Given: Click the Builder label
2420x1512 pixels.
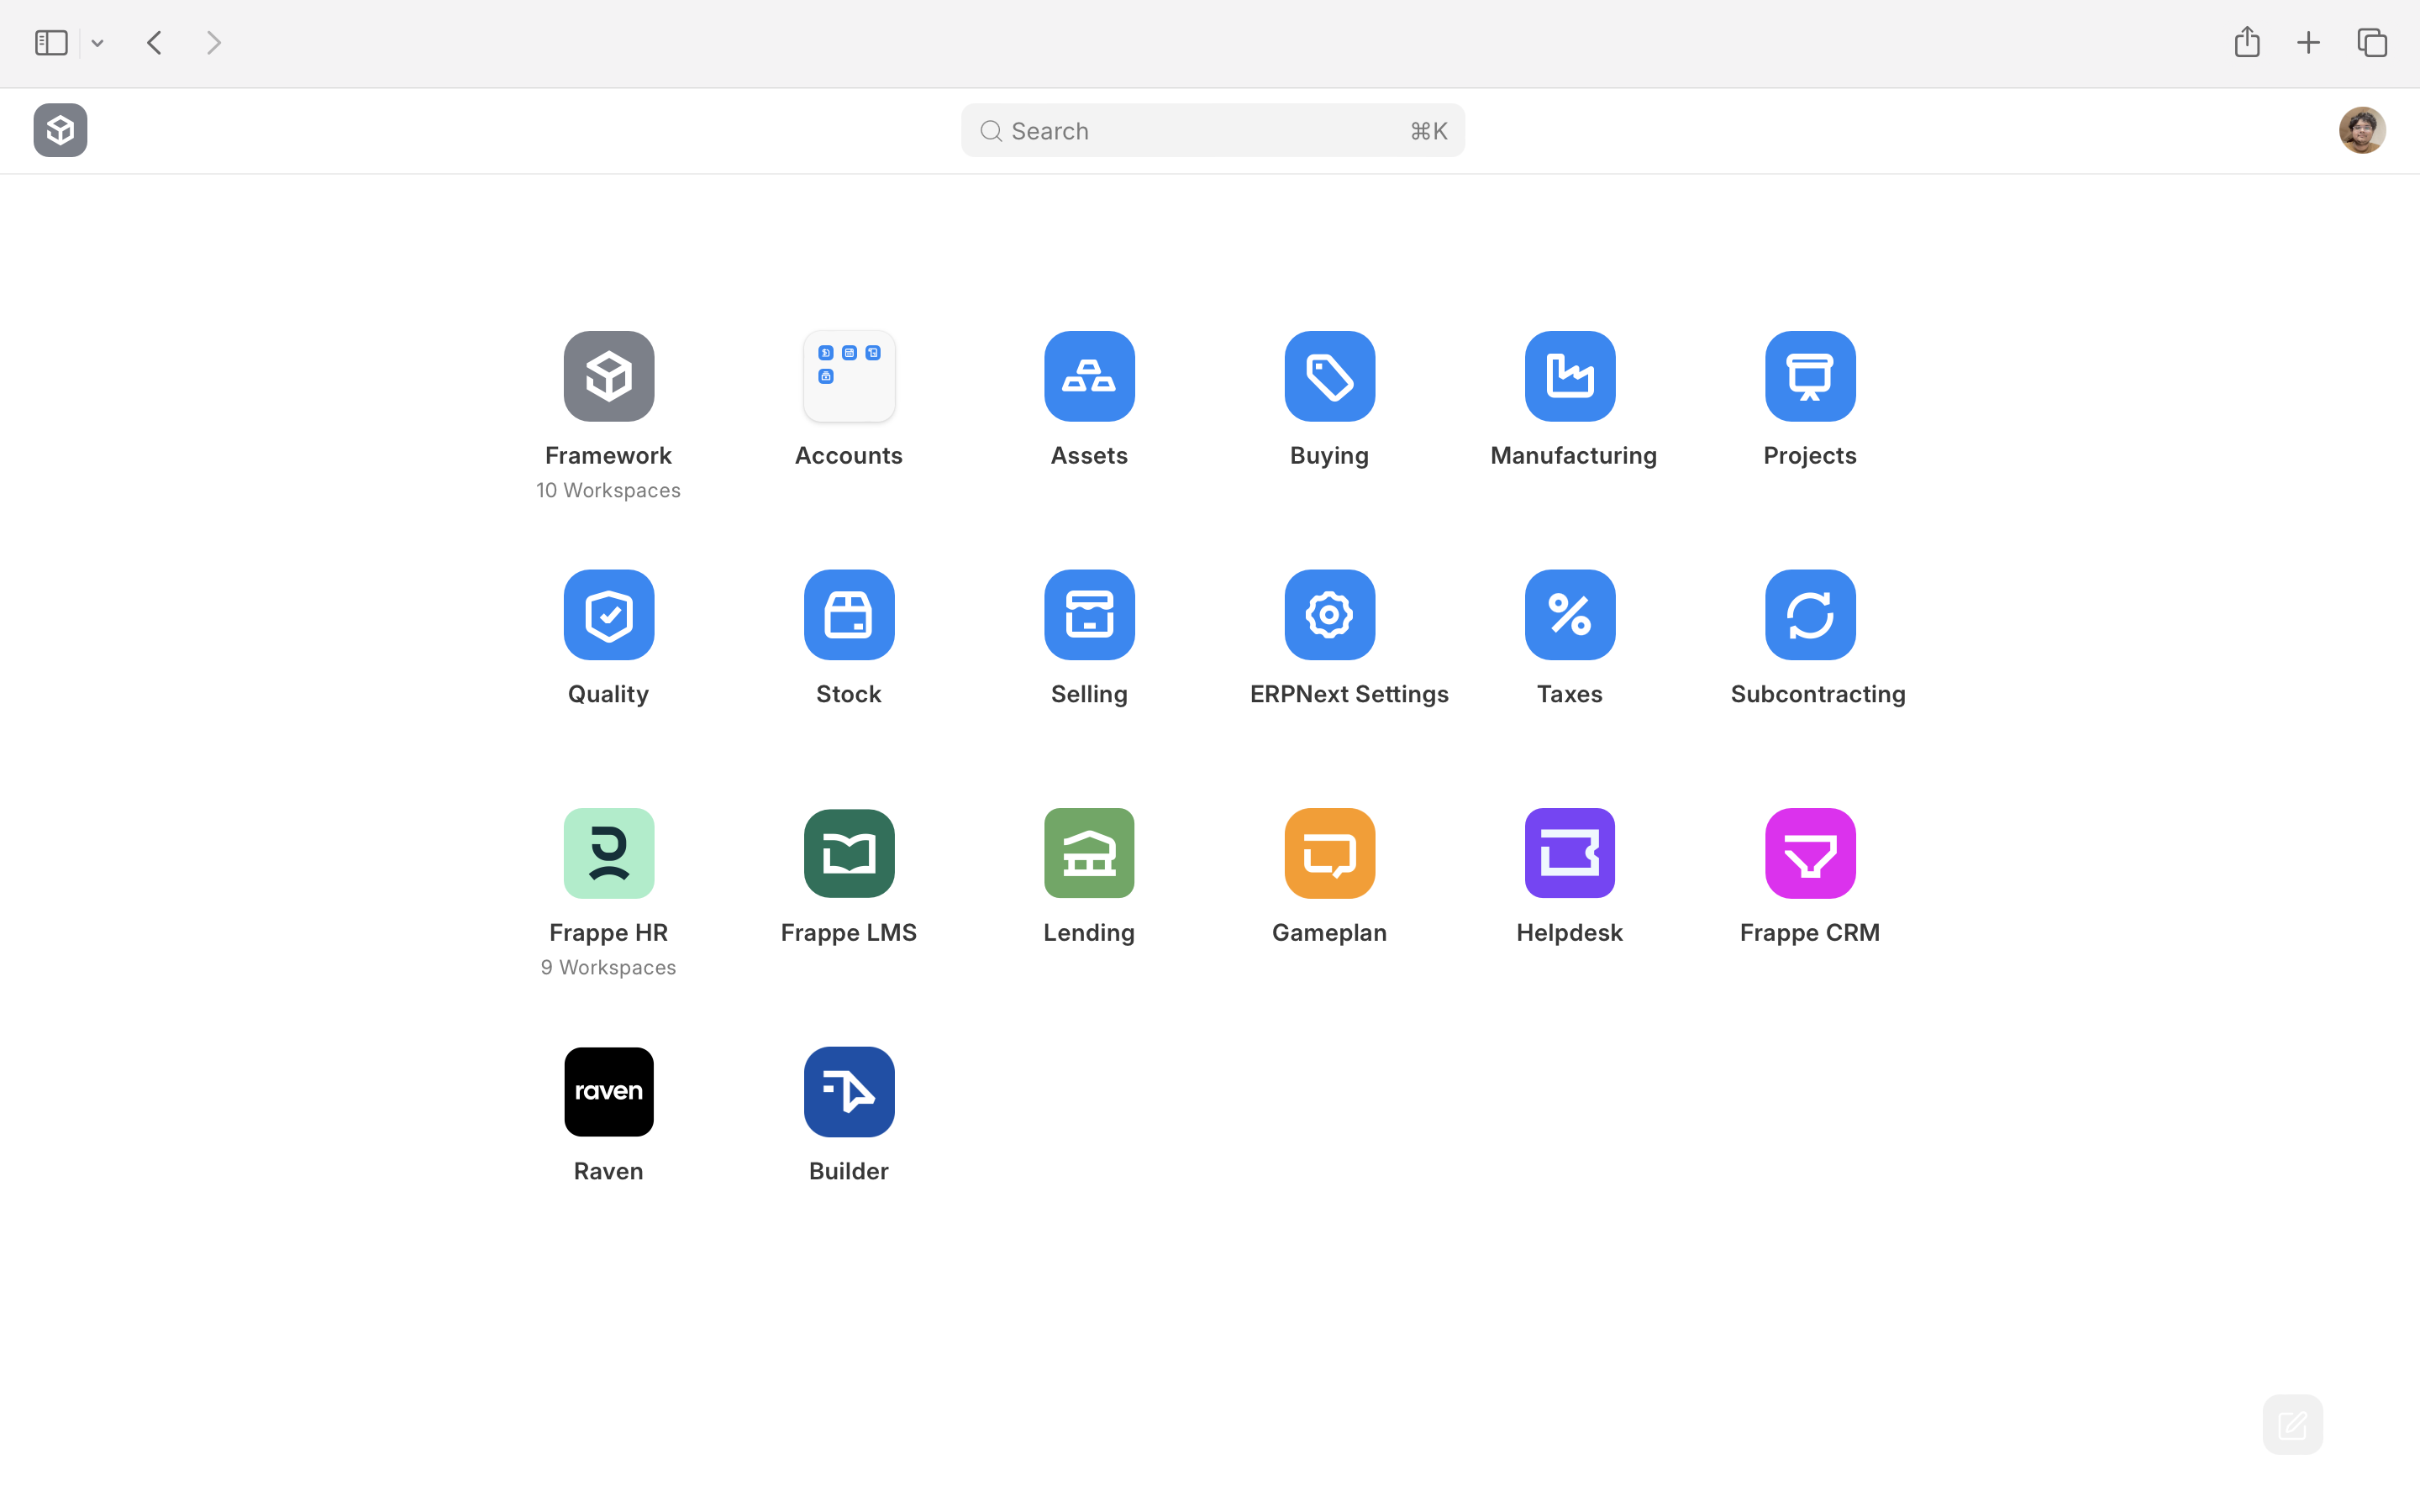Looking at the screenshot, I should (x=849, y=1172).
